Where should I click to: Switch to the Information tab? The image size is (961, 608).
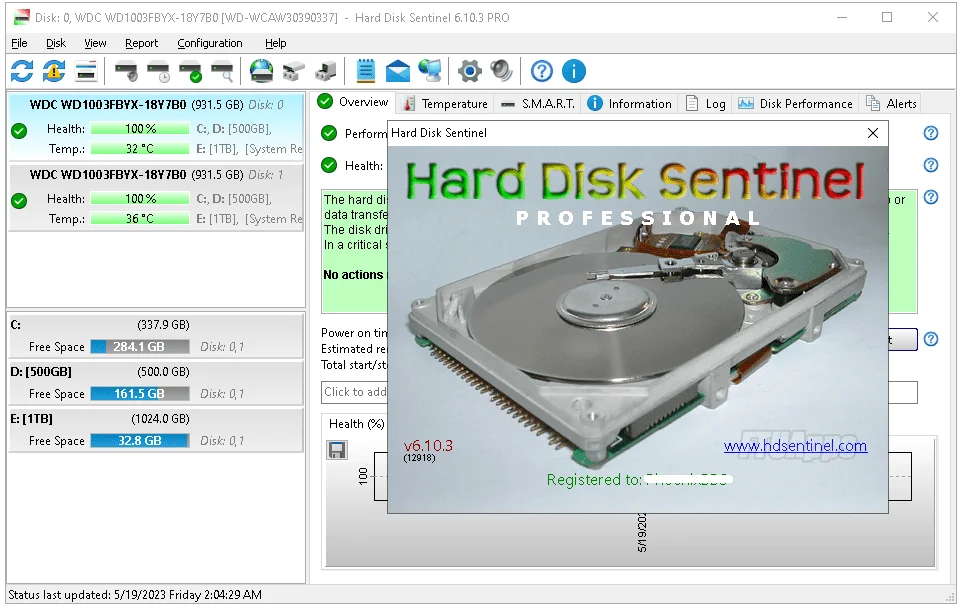coord(629,104)
